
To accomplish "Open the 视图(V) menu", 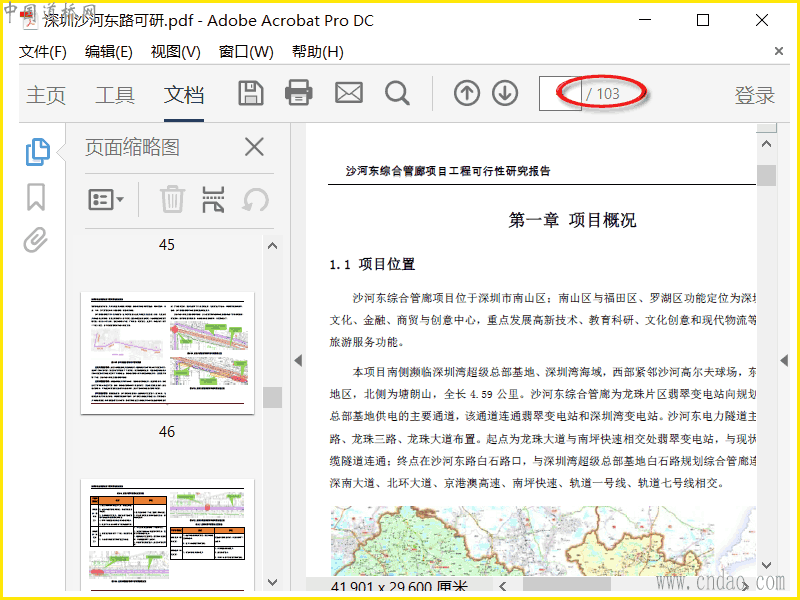I will pyautogui.click(x=176, y=52).
